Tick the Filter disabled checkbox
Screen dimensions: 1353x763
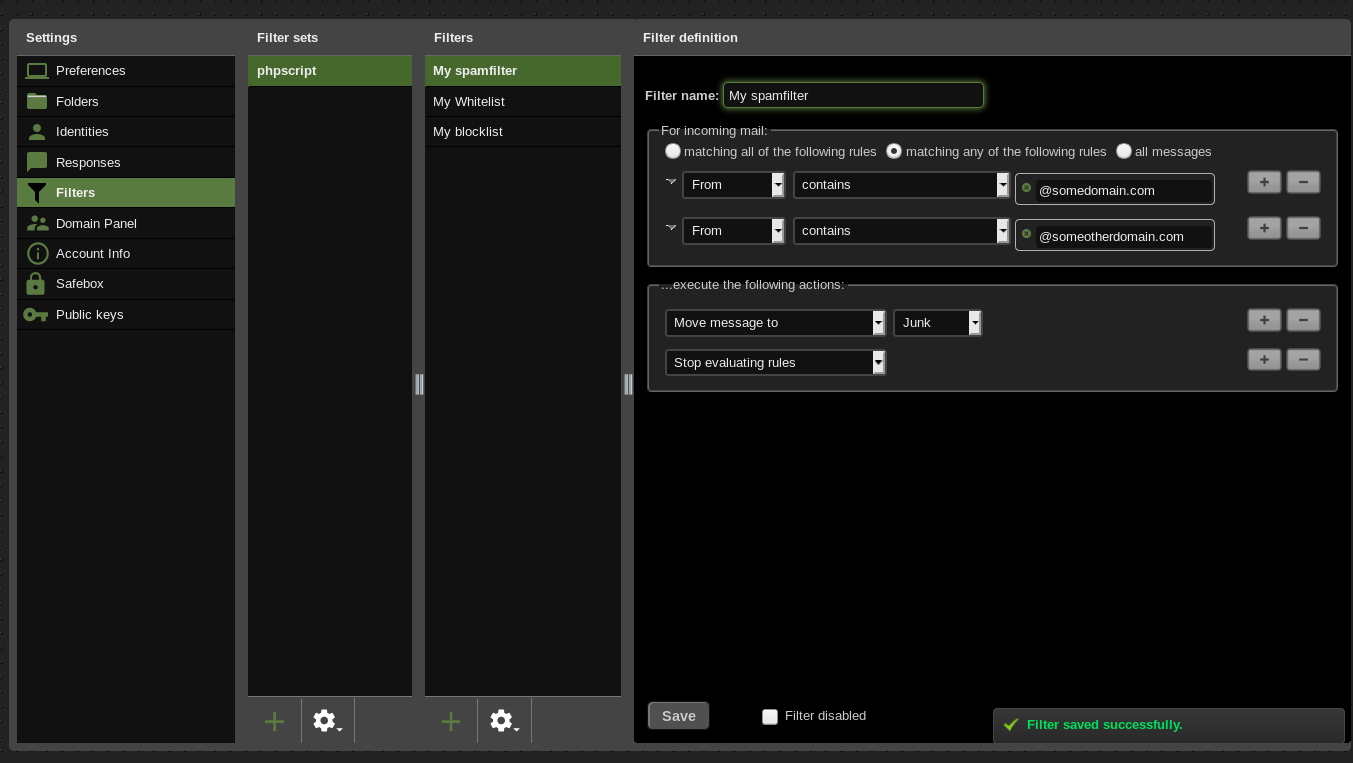(770, 716)
